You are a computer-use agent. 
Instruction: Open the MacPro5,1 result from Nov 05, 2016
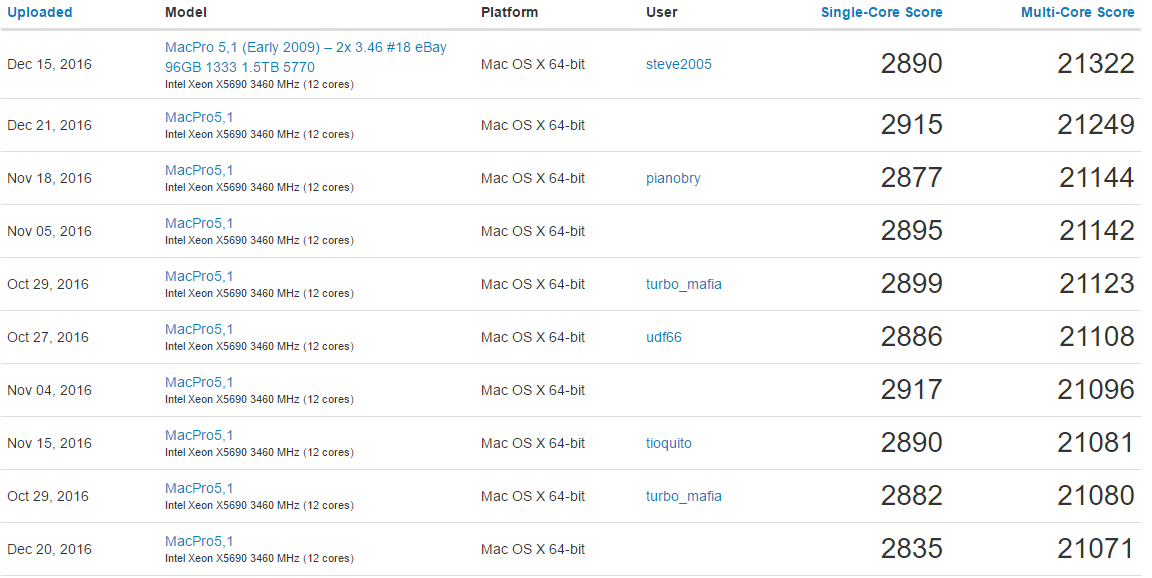pyautogui.click(x=199, y=224)
